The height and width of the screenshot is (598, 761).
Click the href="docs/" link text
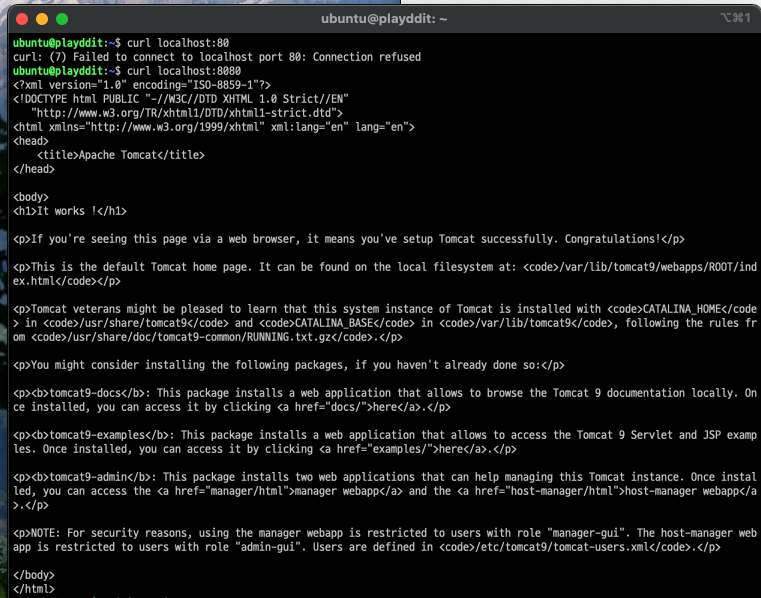tap(331, 407)
